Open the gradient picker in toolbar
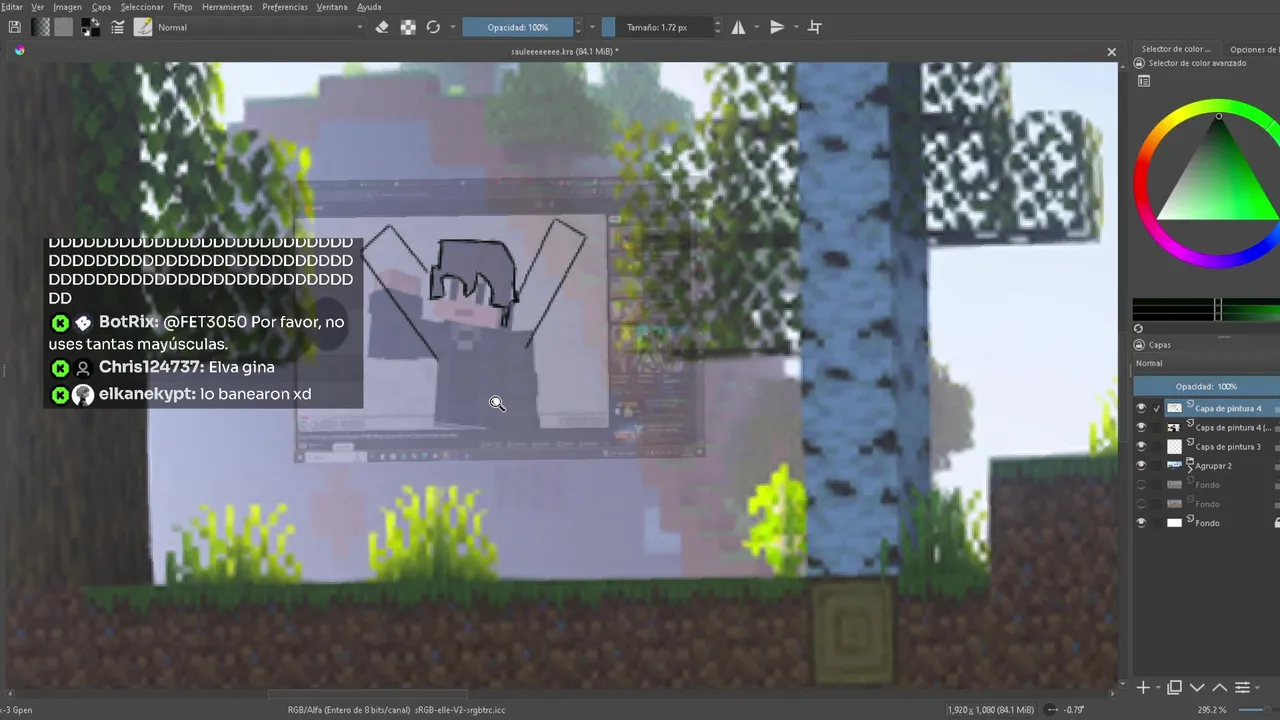Screen dimensions: 1280x720 41,27
